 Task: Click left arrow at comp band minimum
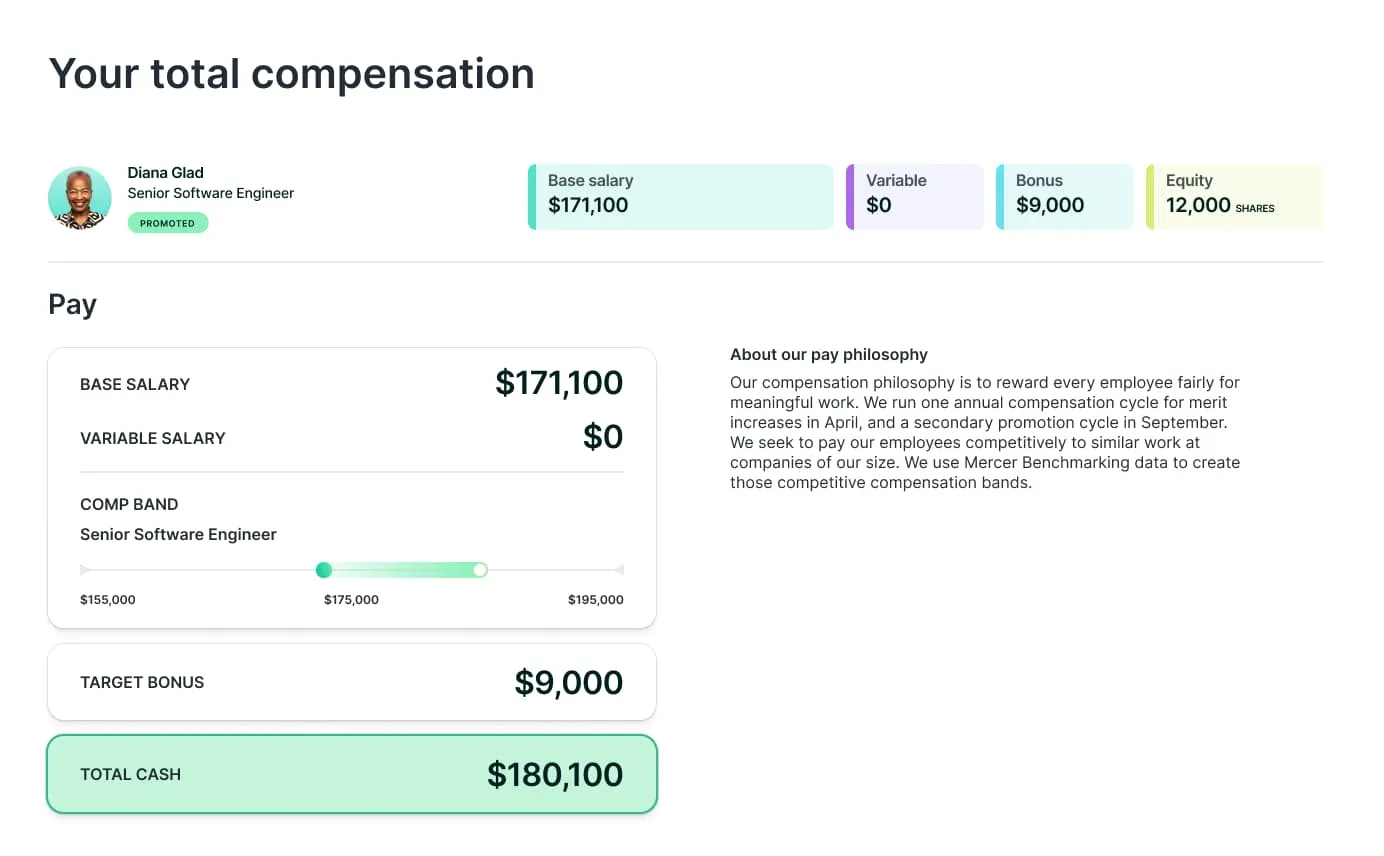85,570
